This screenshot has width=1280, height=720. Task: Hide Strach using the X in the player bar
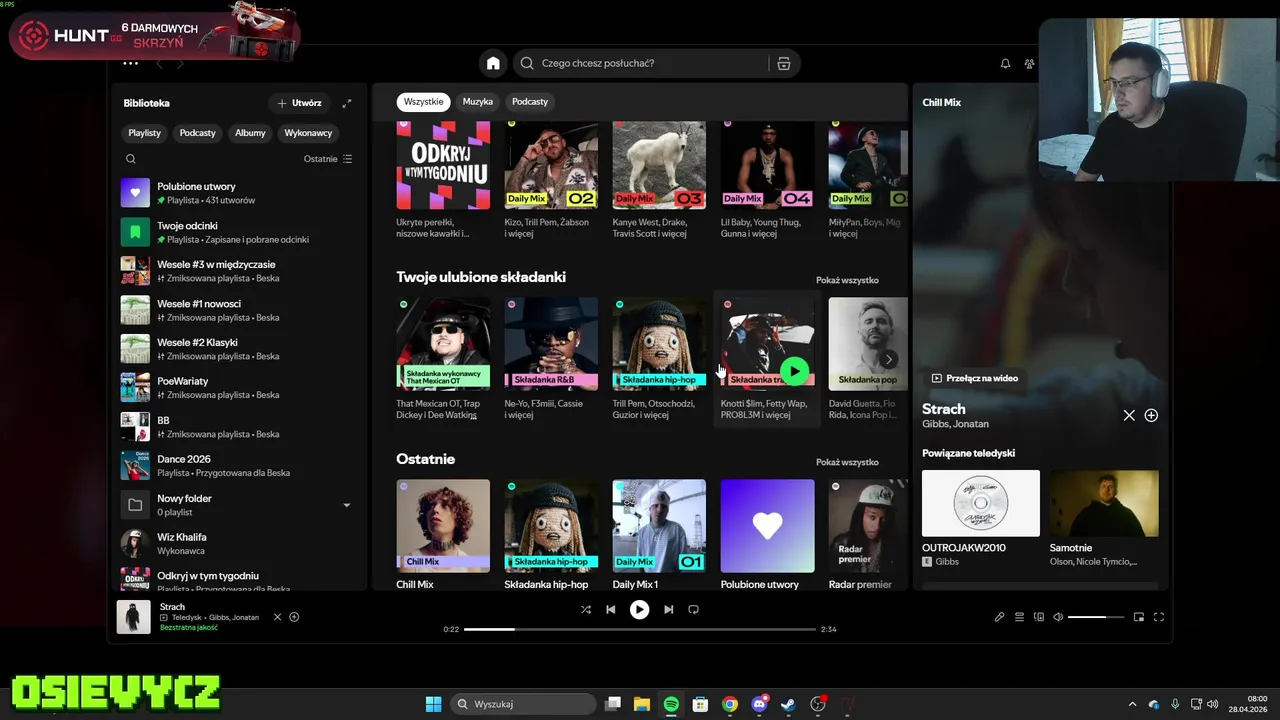[x=278, y=617]
